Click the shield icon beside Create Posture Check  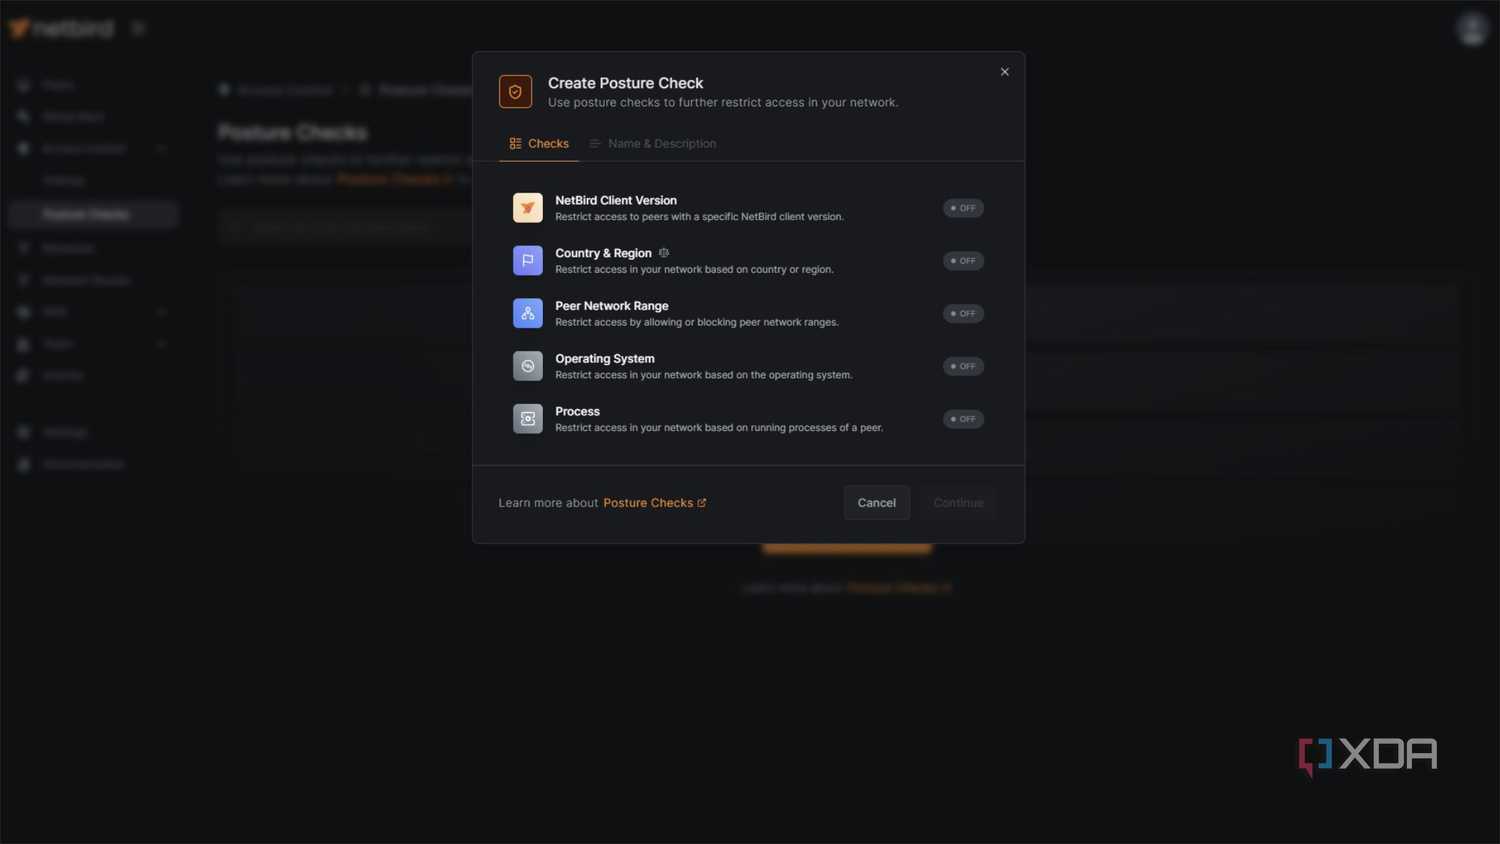point(515,92)
